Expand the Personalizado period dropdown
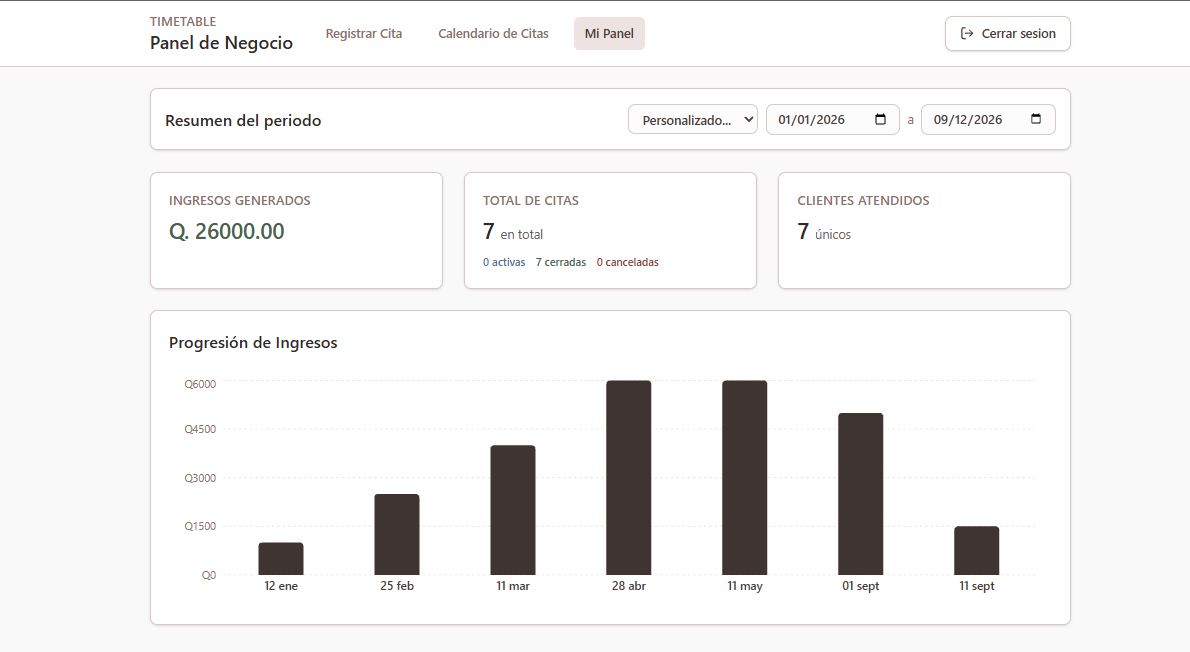1190x652 pixels. (693, 119)
